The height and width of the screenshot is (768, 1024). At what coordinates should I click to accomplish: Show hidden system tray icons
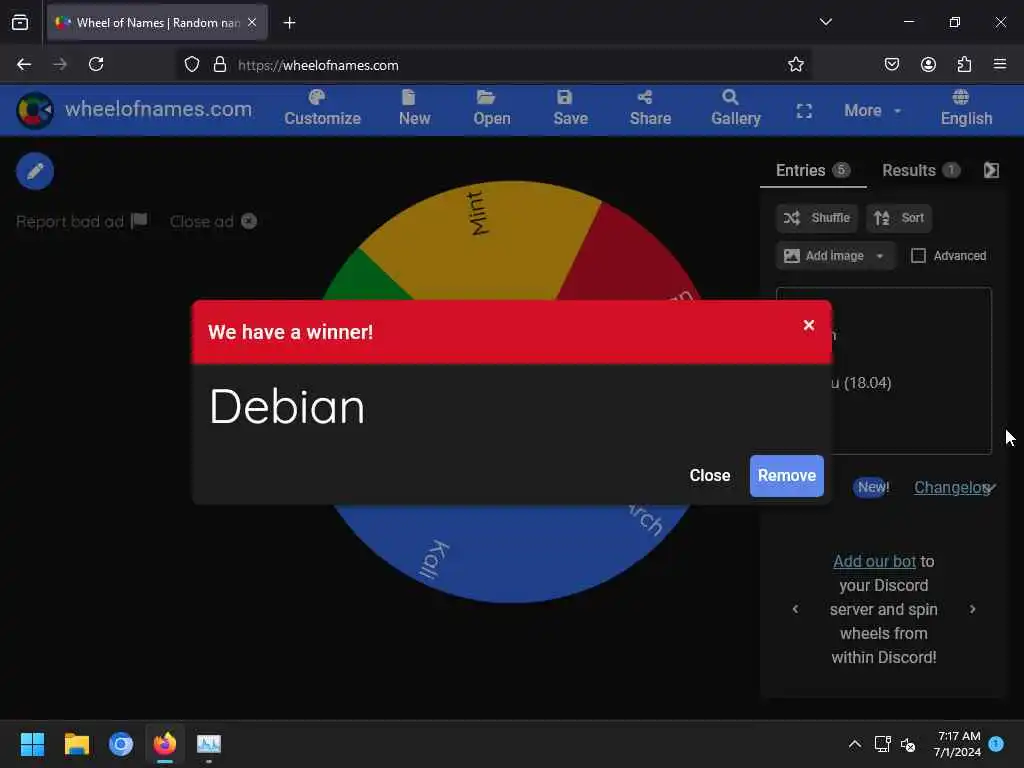coord(854,744)
